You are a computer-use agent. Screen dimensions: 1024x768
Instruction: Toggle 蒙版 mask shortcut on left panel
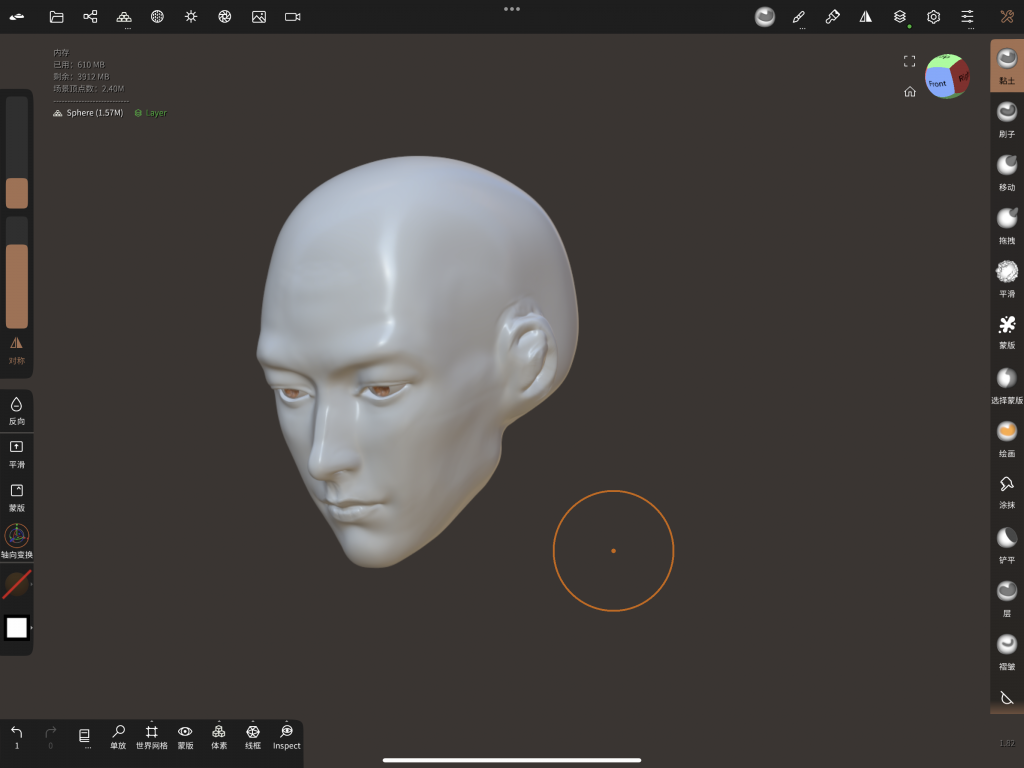pyautogui.click(x=16, y=498)
